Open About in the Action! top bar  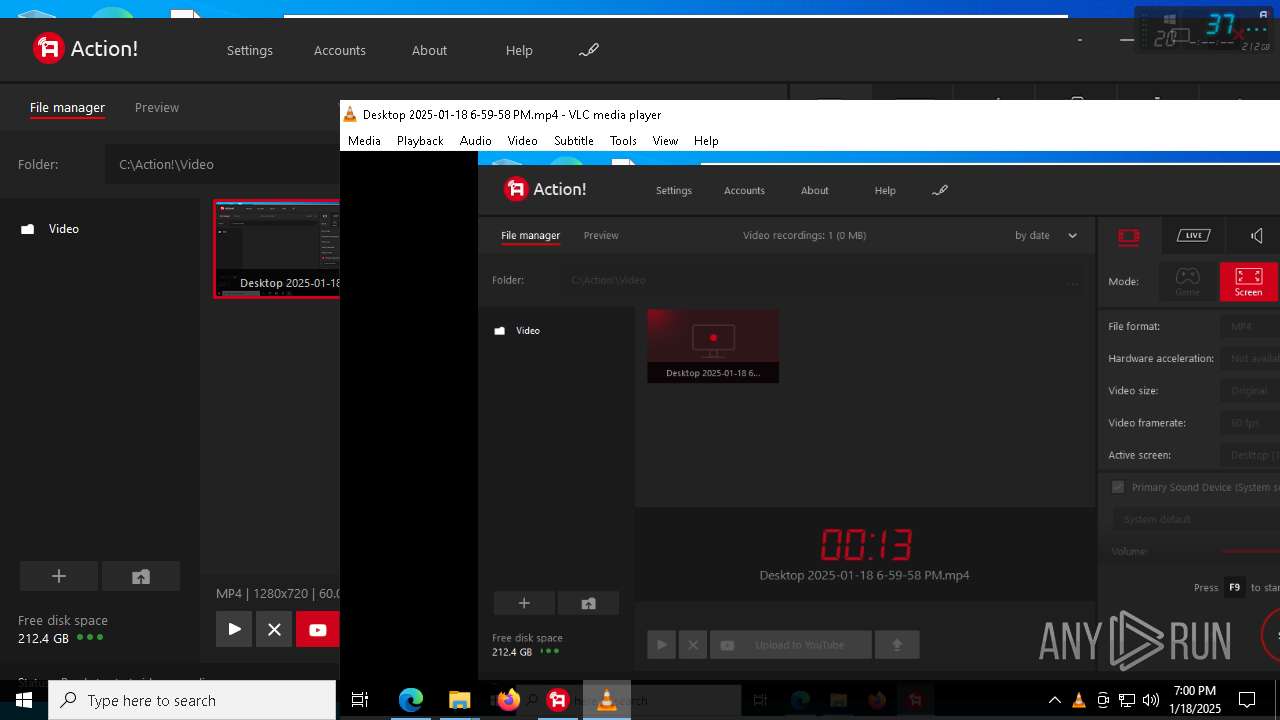coord(429,50)
